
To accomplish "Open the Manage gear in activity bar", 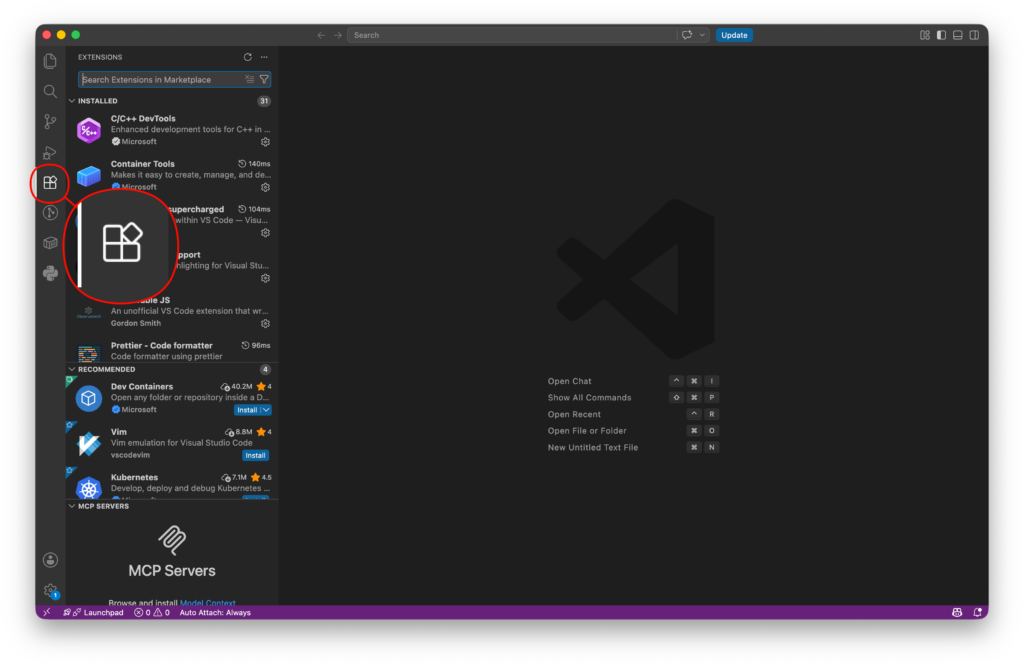I will 50,590.
